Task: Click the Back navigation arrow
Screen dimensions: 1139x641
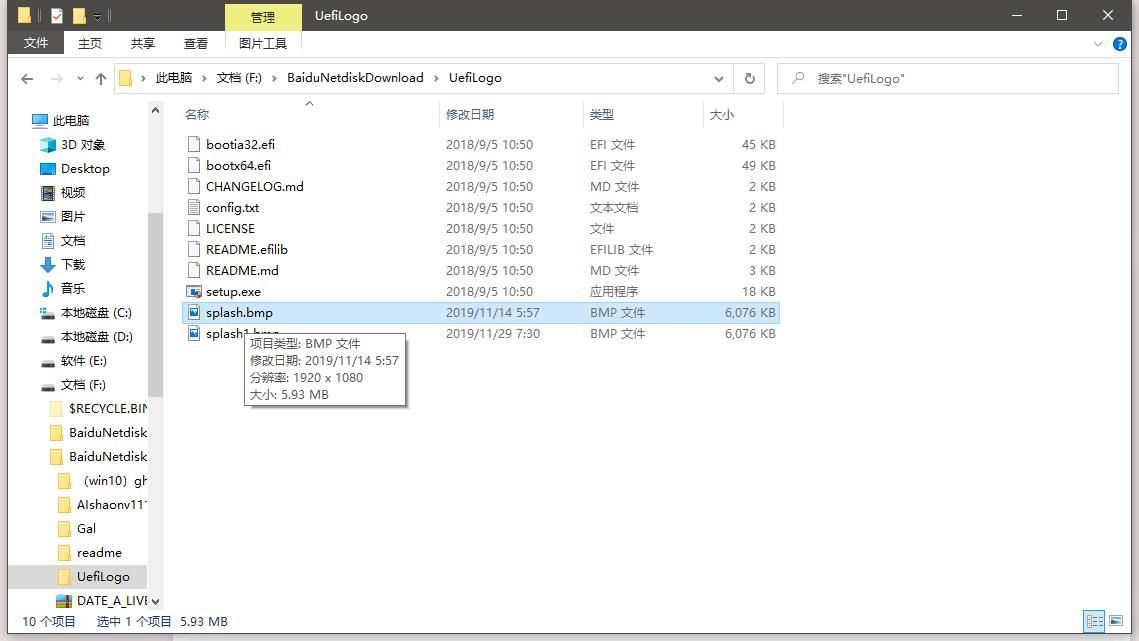Action: click(27, 78)
